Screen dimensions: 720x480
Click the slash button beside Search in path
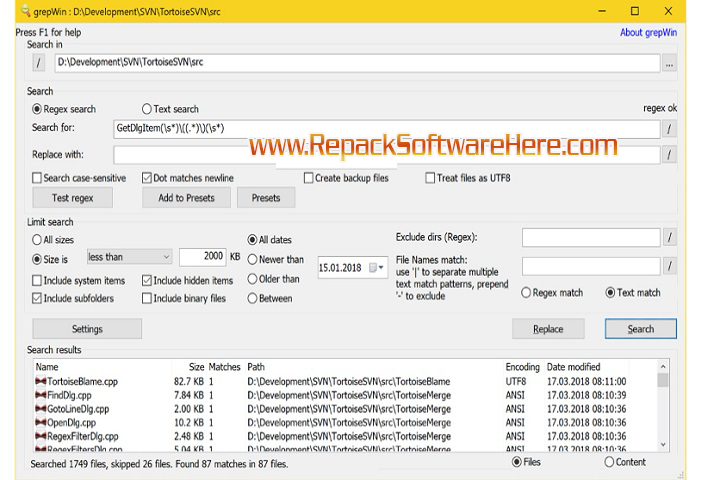coord(39,62)
